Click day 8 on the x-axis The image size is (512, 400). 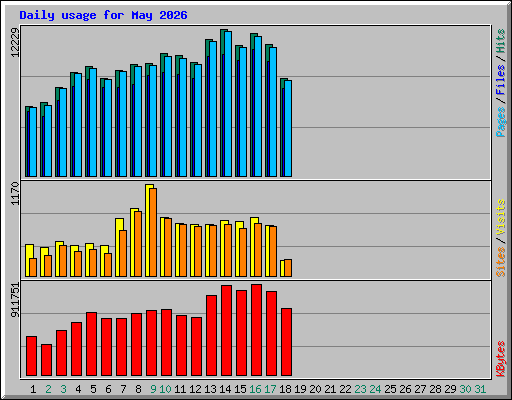[138, 389]
